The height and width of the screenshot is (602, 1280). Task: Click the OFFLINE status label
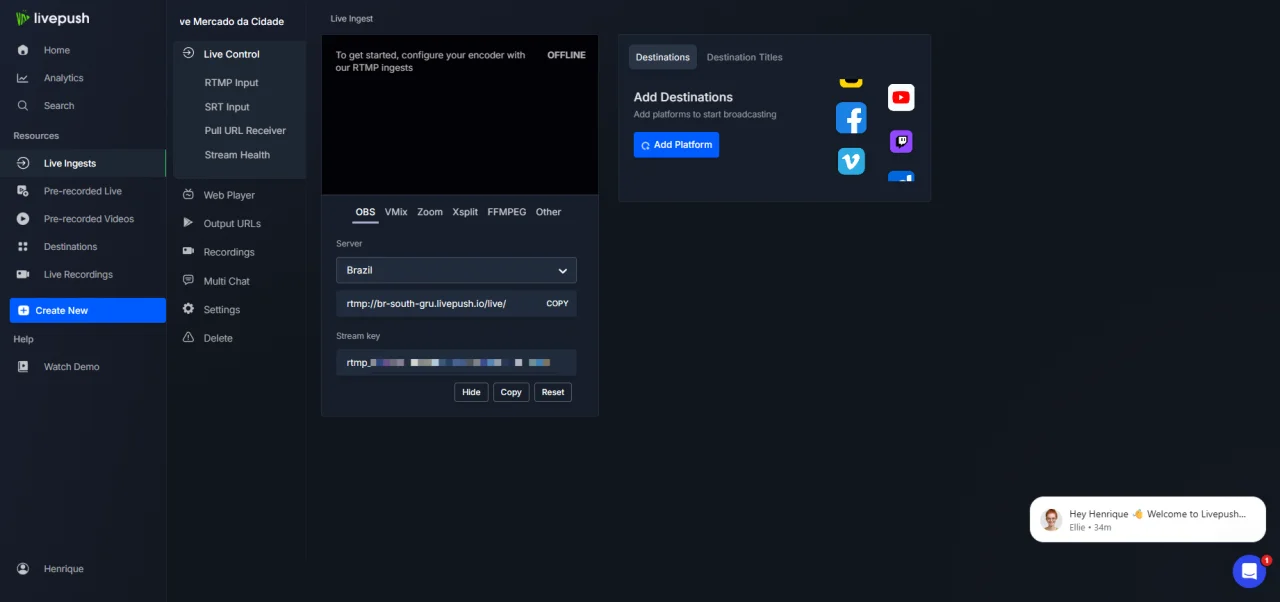[566, 55]
